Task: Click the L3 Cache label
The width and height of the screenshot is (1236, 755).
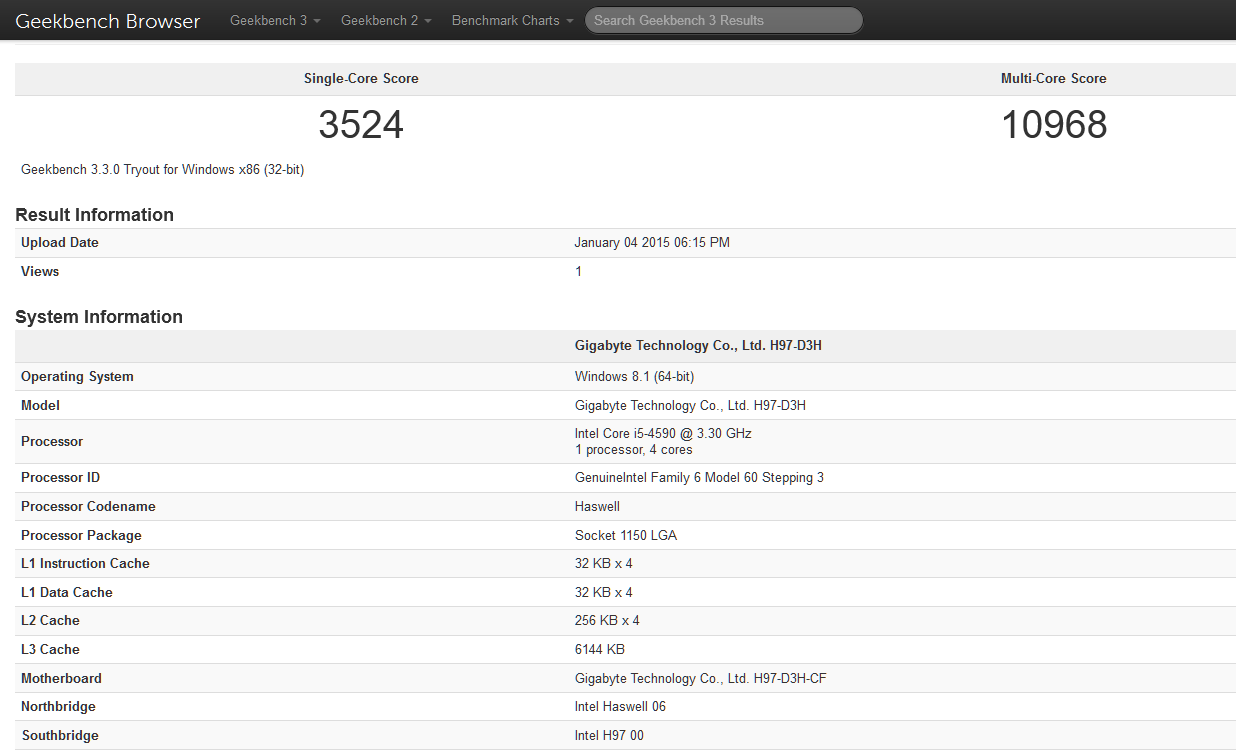Action: [50, 650]
